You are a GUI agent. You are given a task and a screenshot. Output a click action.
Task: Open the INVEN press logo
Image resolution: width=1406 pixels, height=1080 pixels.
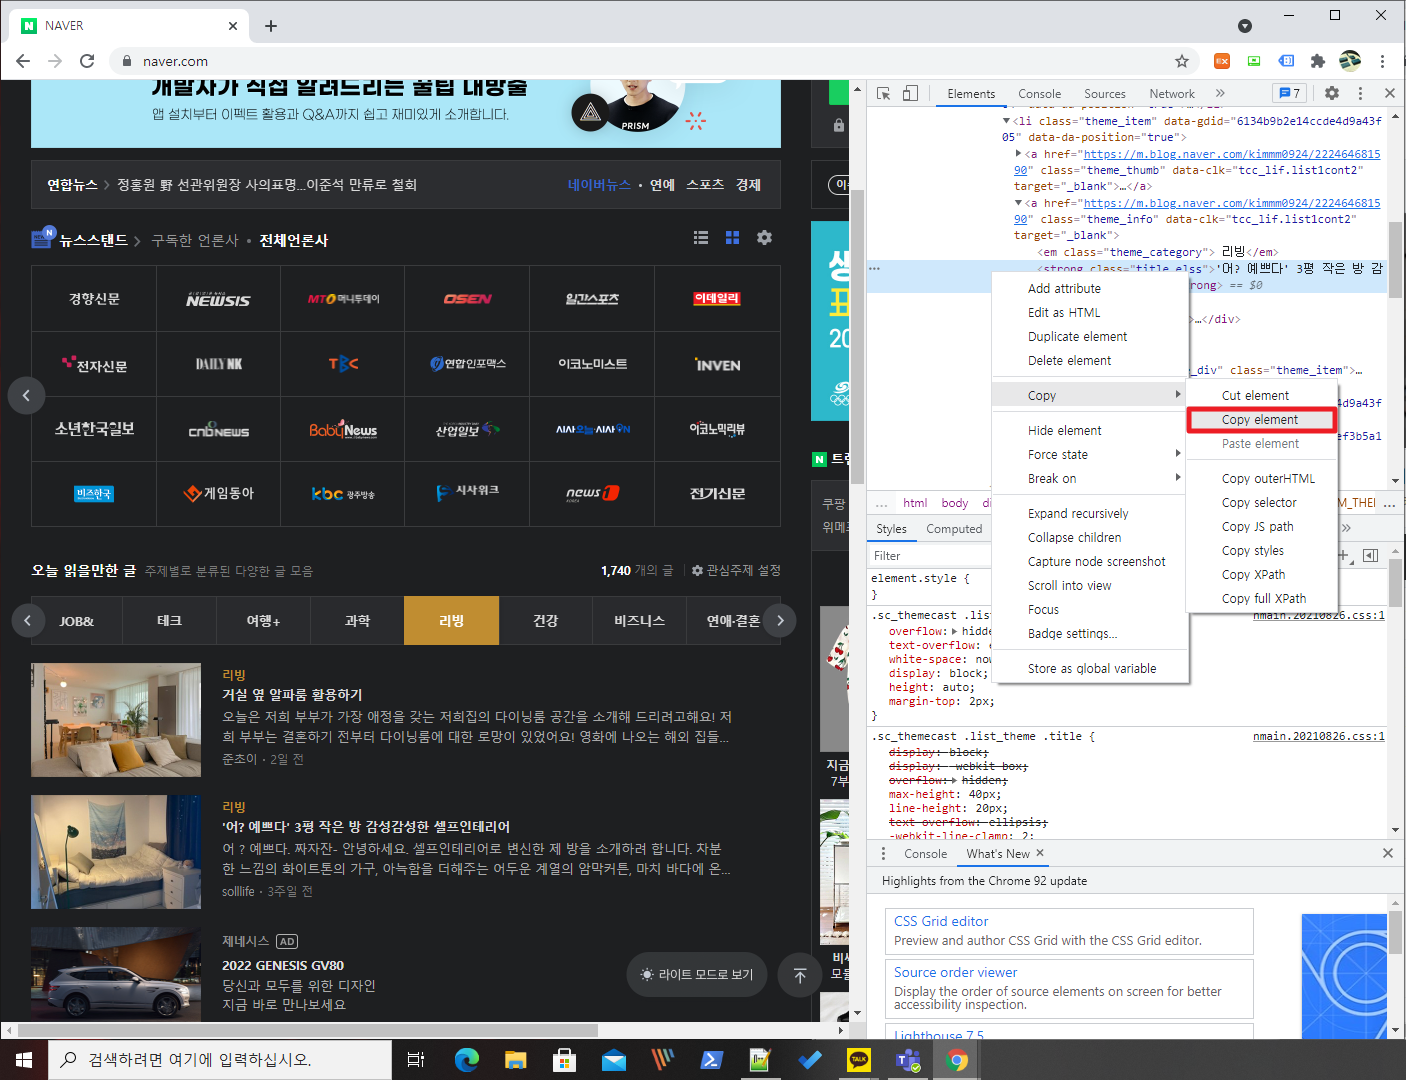717,364
